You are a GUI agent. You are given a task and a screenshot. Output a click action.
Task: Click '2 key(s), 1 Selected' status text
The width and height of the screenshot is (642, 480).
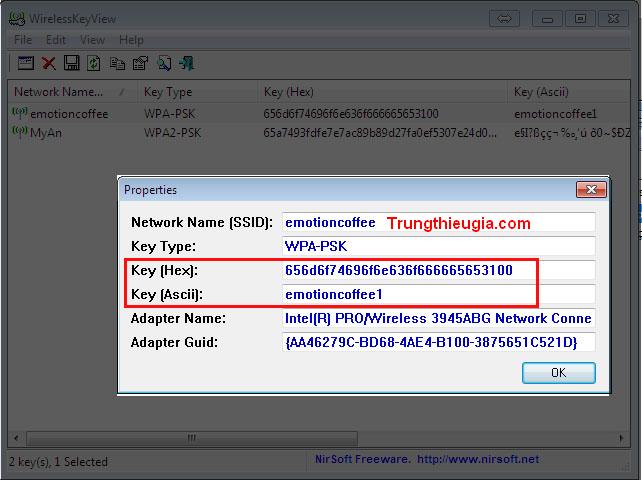click(58, 462)
